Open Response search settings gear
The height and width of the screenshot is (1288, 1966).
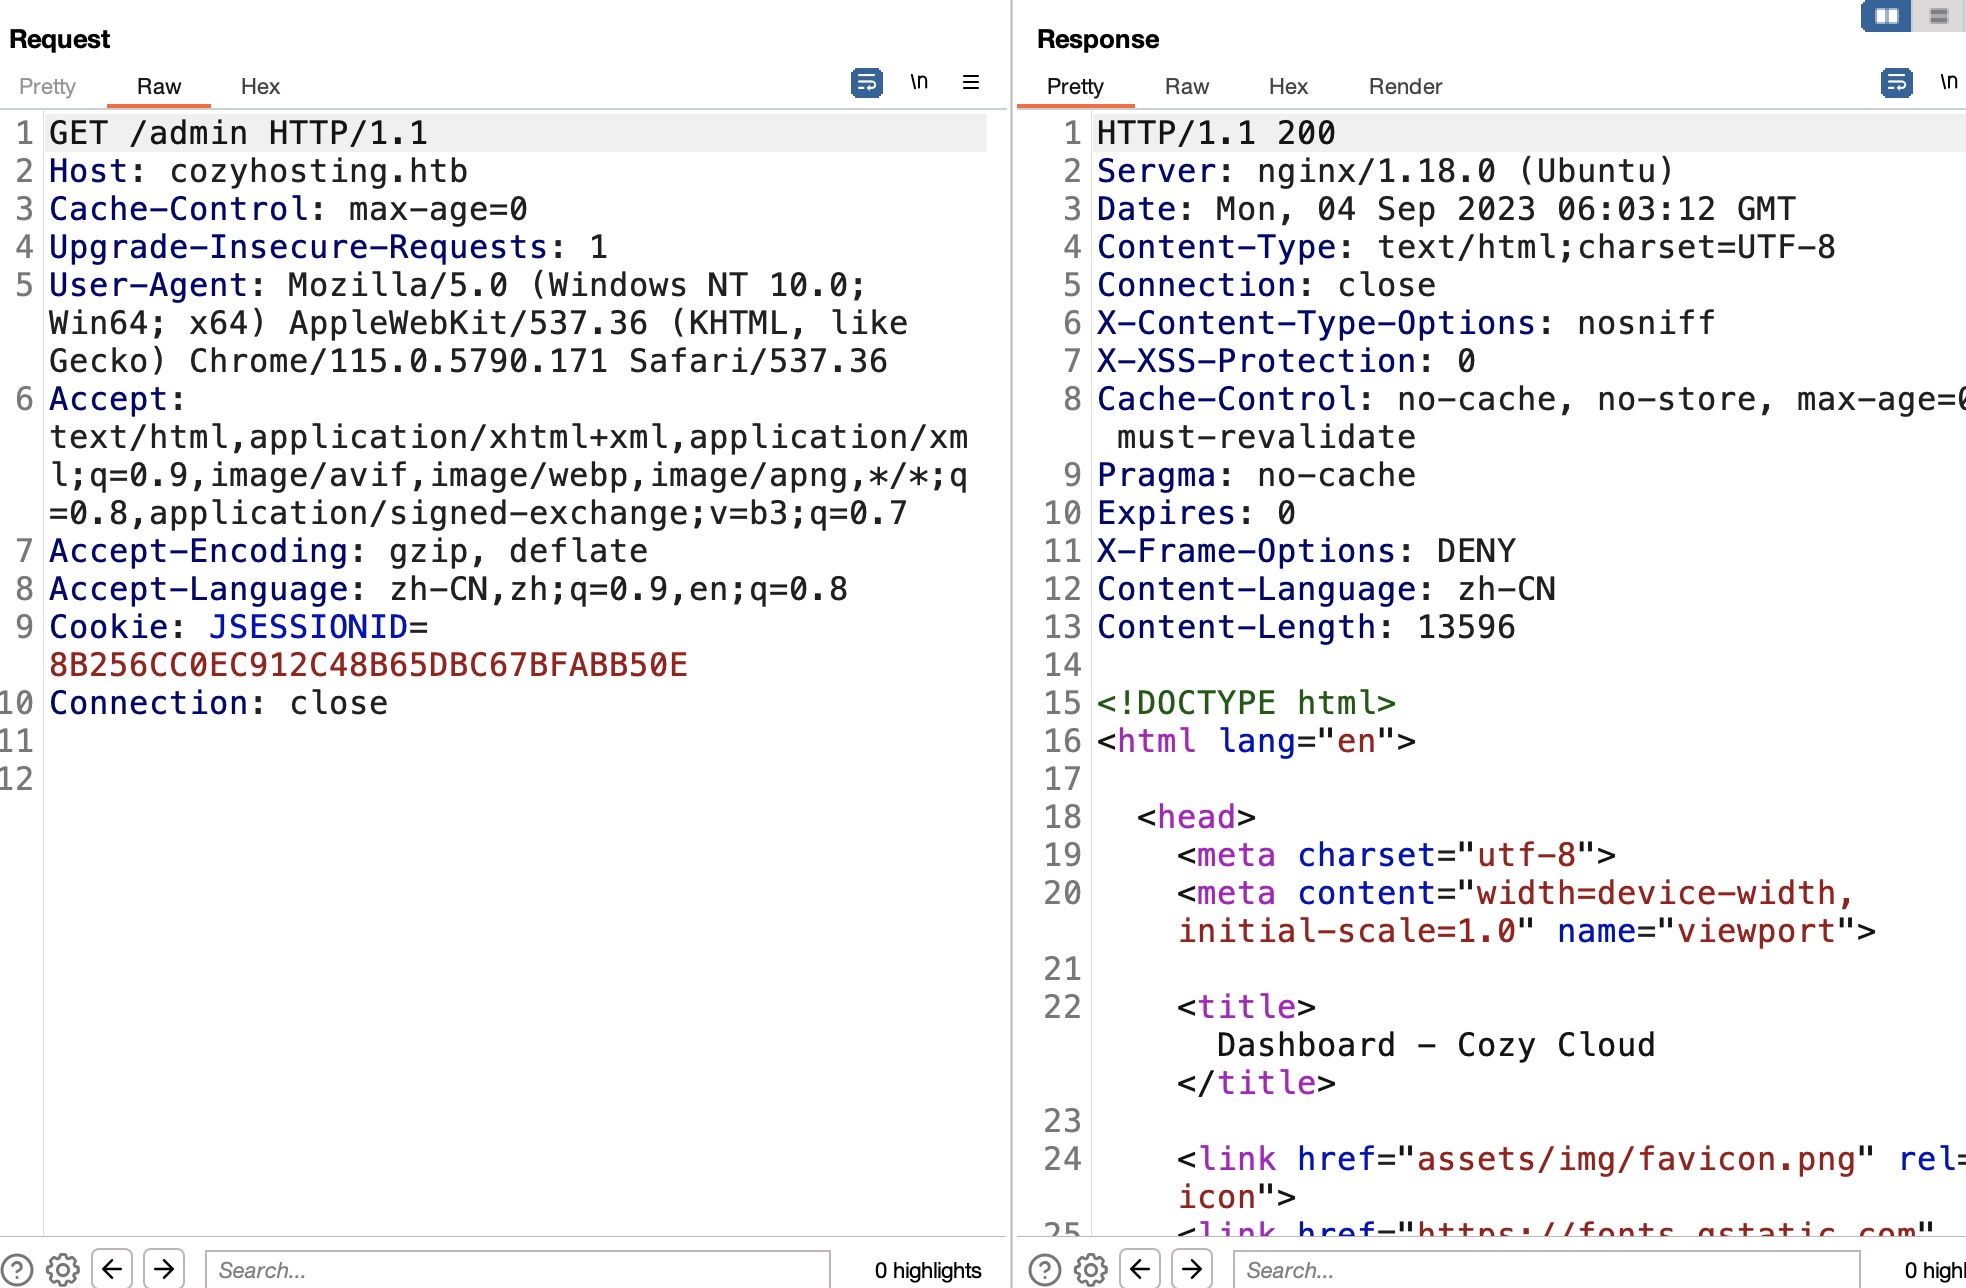(1091, 1269)
